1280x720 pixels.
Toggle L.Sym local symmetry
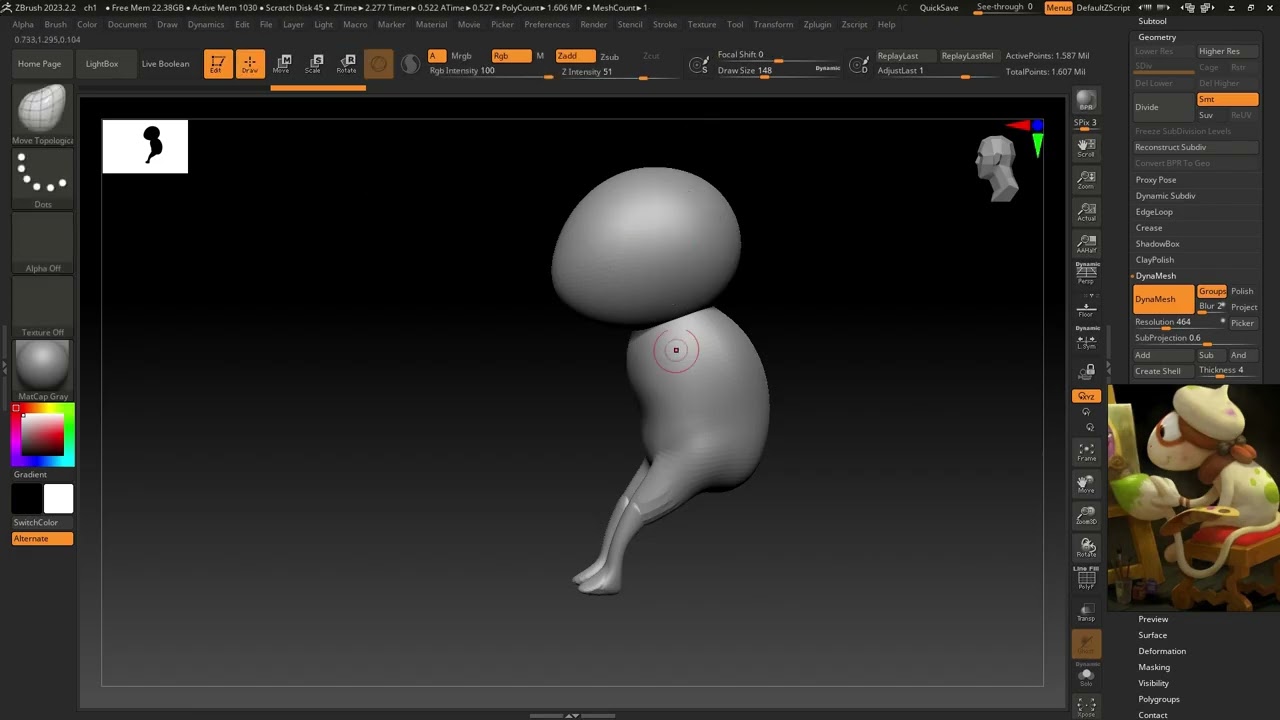click(1086, 340)
